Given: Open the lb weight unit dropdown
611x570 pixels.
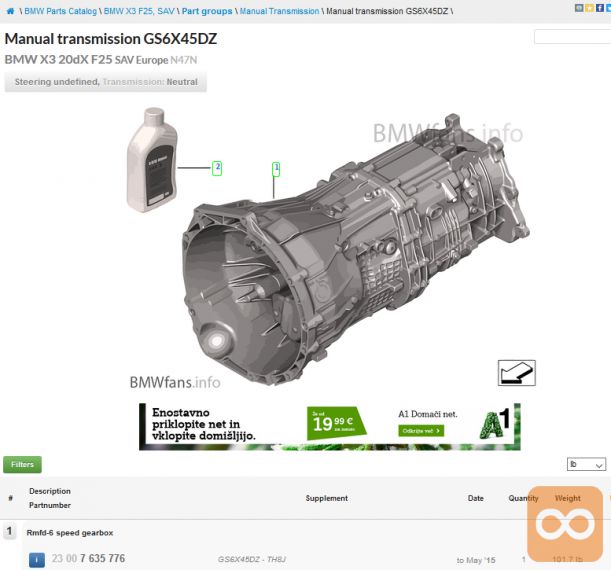Looking at the screenshot, I should coord(586,464).
